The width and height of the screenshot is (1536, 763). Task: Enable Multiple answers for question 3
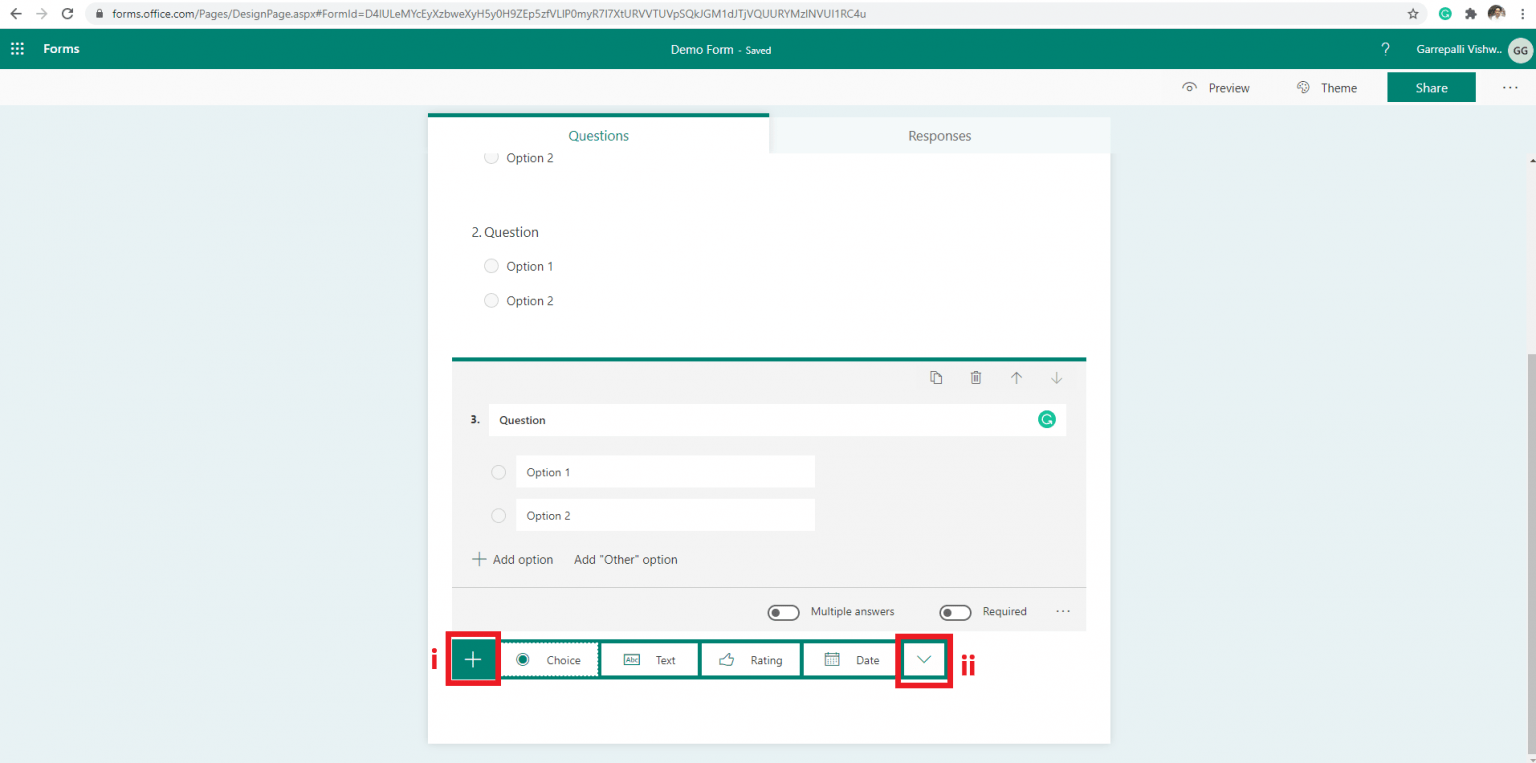click(783, 611)
